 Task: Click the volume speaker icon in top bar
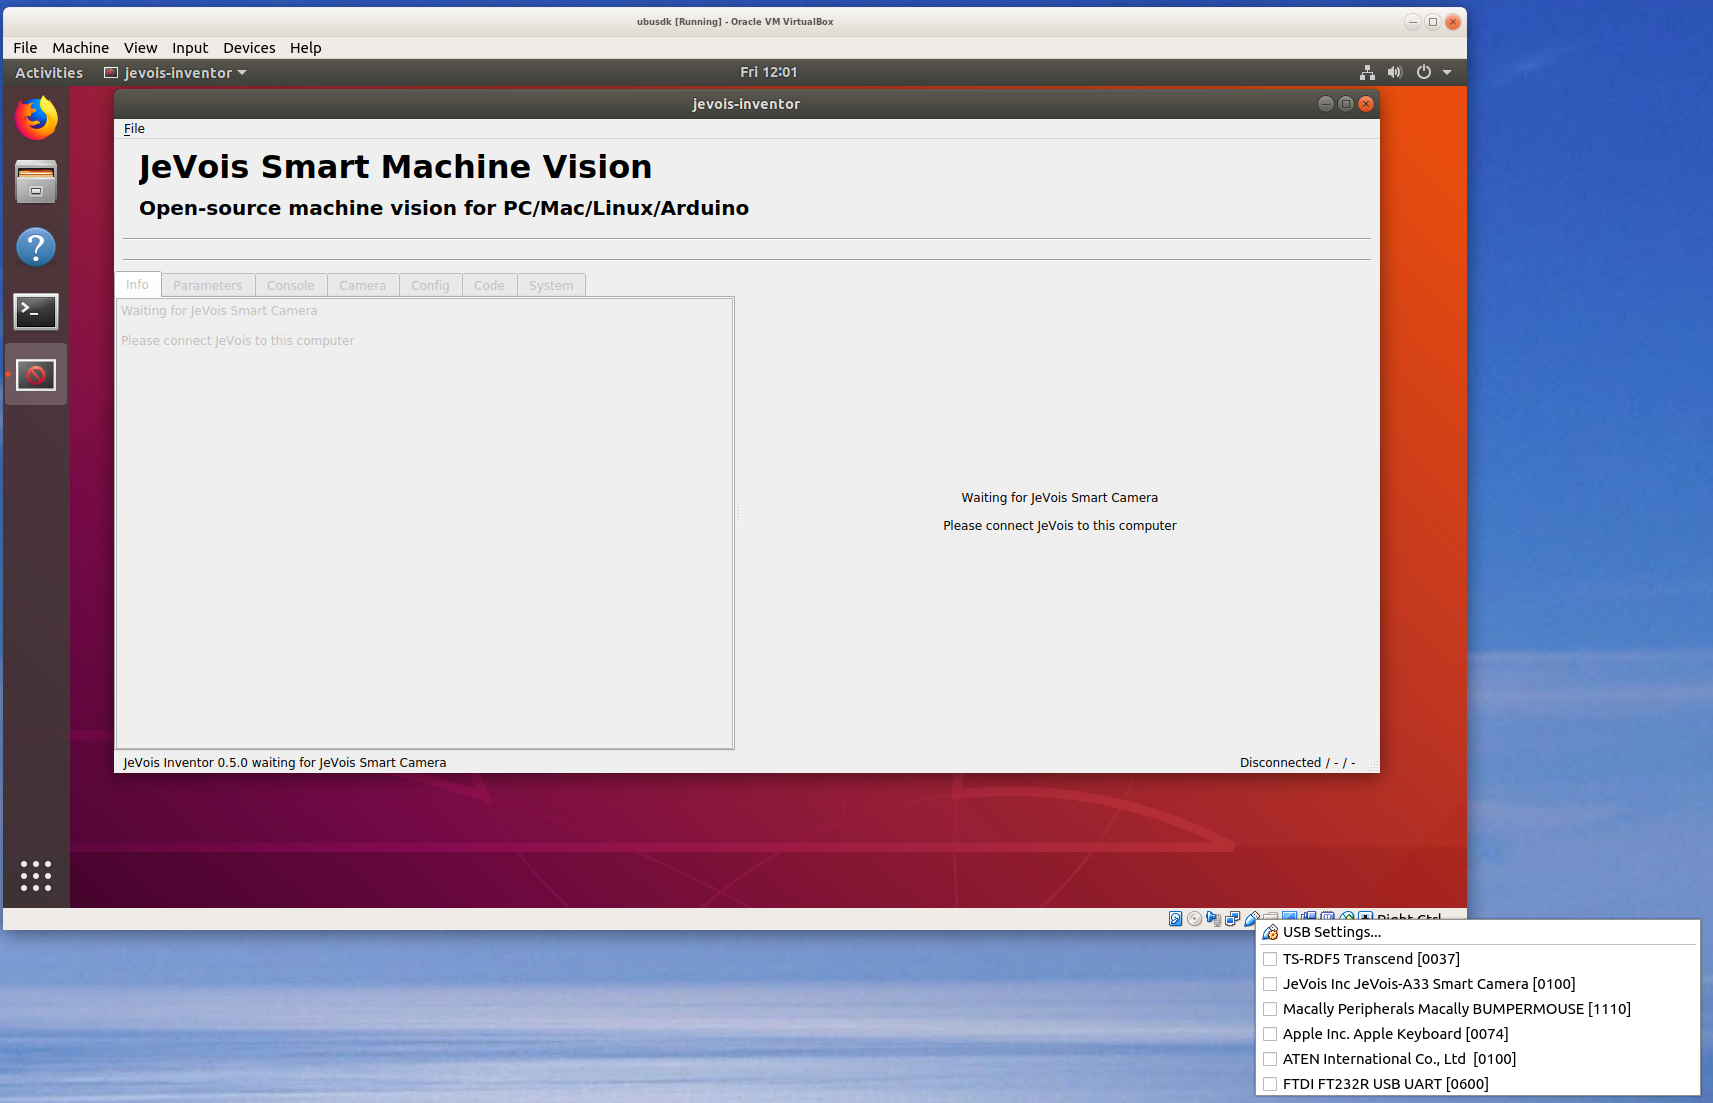[x=1395, y=72]
